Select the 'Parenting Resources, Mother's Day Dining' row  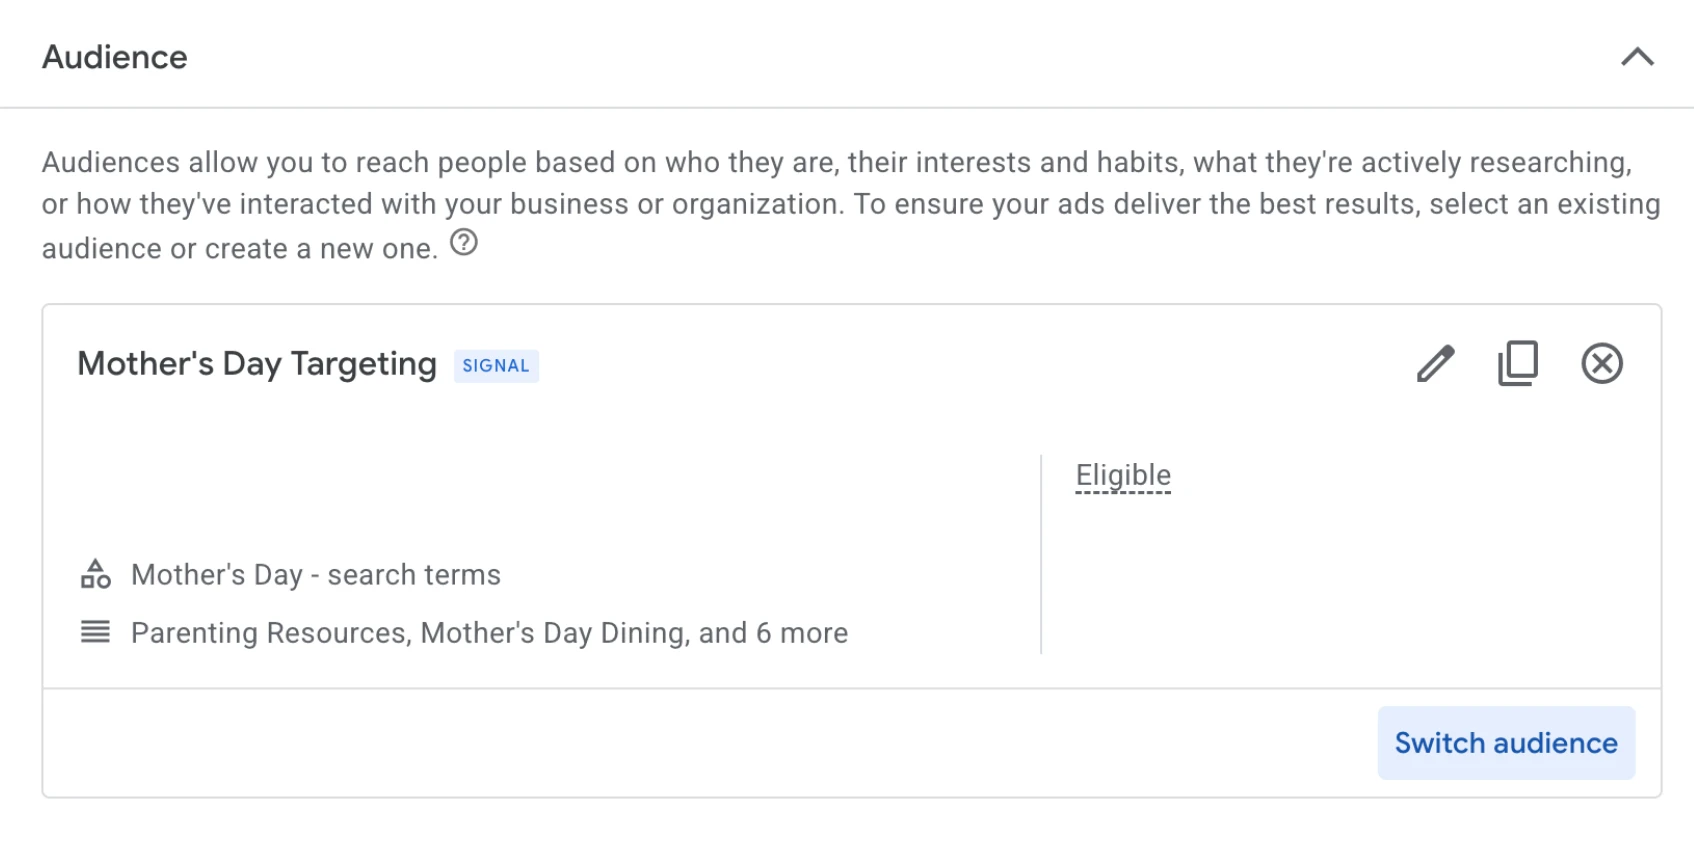click(x=488, y=632)
